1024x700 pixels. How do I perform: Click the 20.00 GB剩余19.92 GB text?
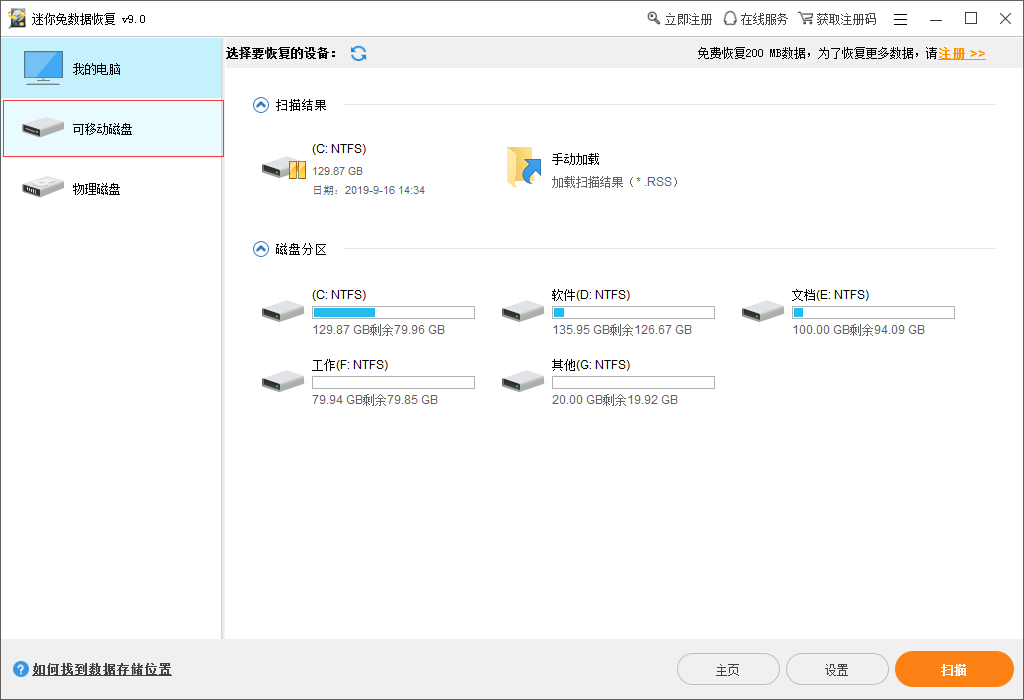pos(615,400)
